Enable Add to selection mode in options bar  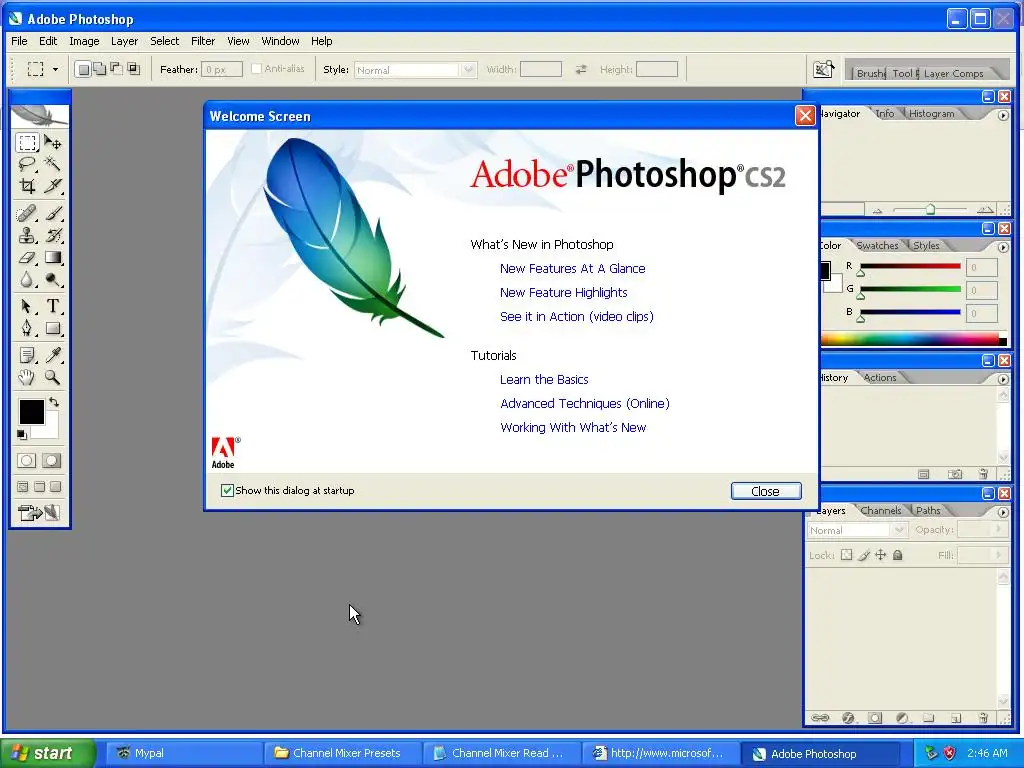[100, 69]
